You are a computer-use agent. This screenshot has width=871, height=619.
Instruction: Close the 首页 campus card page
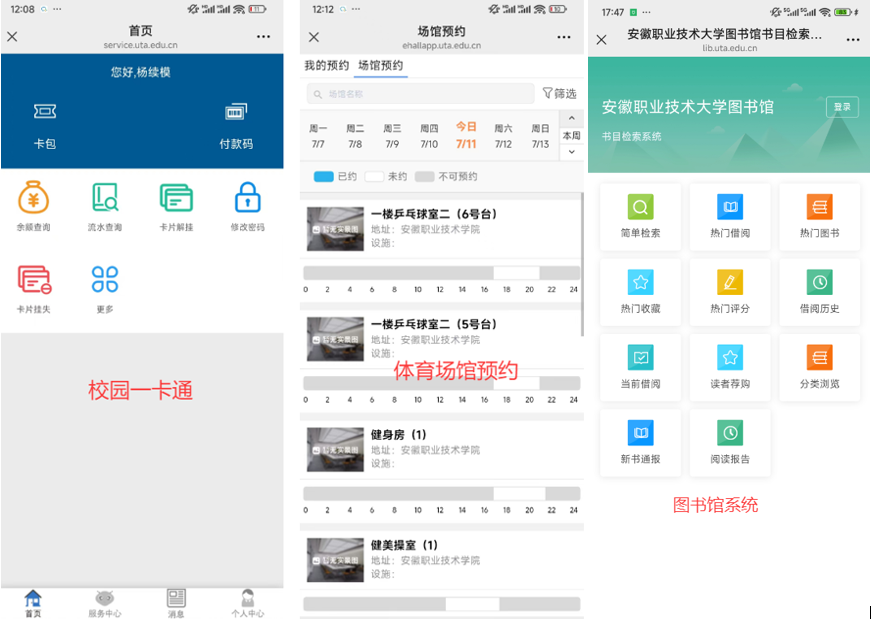point(12,37)
